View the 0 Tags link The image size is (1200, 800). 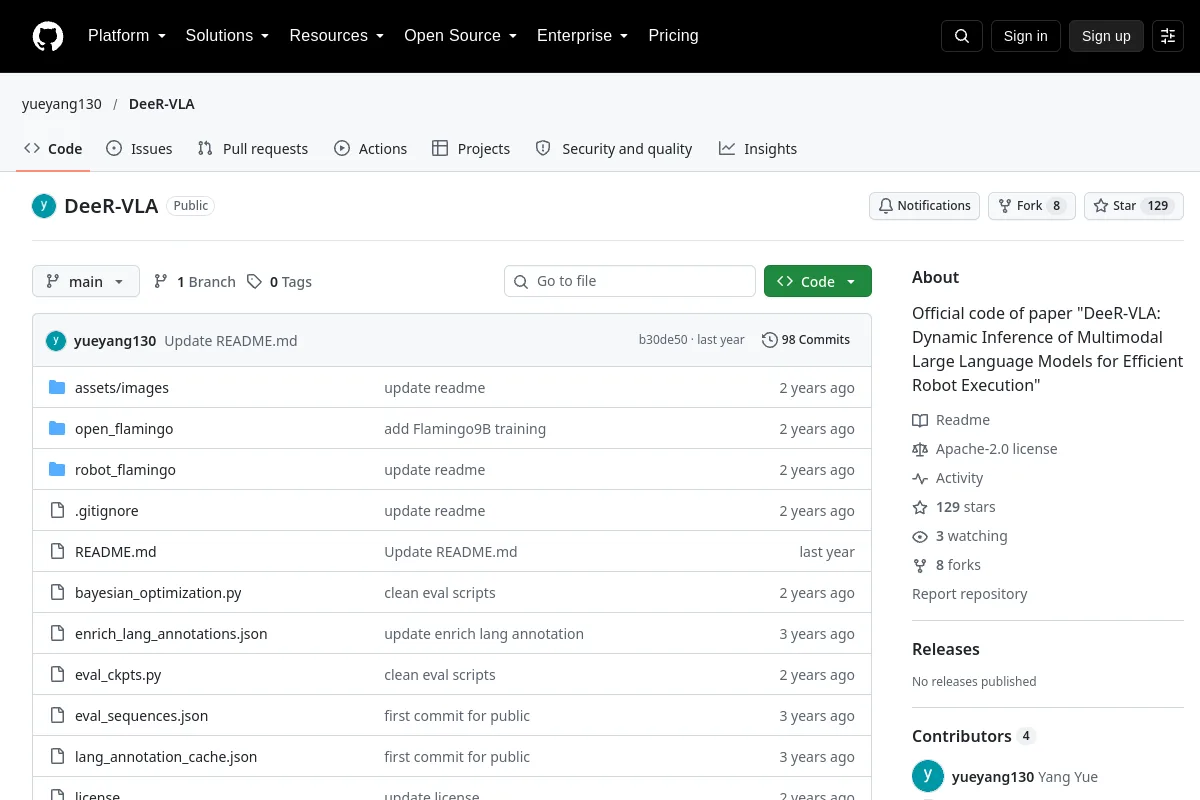(x=279, y=282)
